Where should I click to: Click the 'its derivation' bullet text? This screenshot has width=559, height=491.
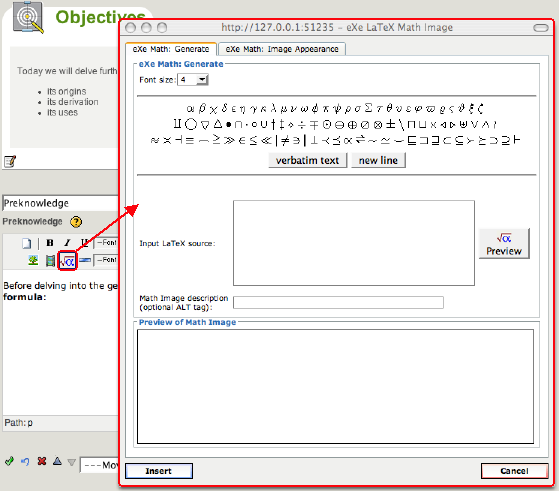click(73, 102)
